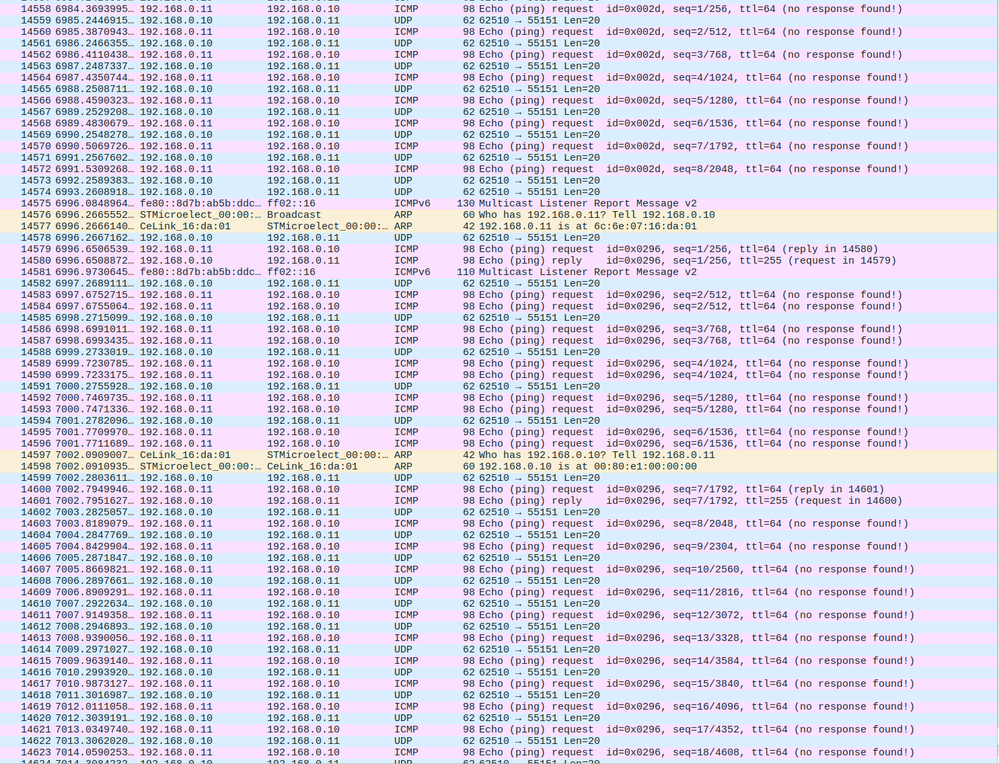
Task: Select packet 14623 with seq=18/4608
Action: tap(499, 753)
